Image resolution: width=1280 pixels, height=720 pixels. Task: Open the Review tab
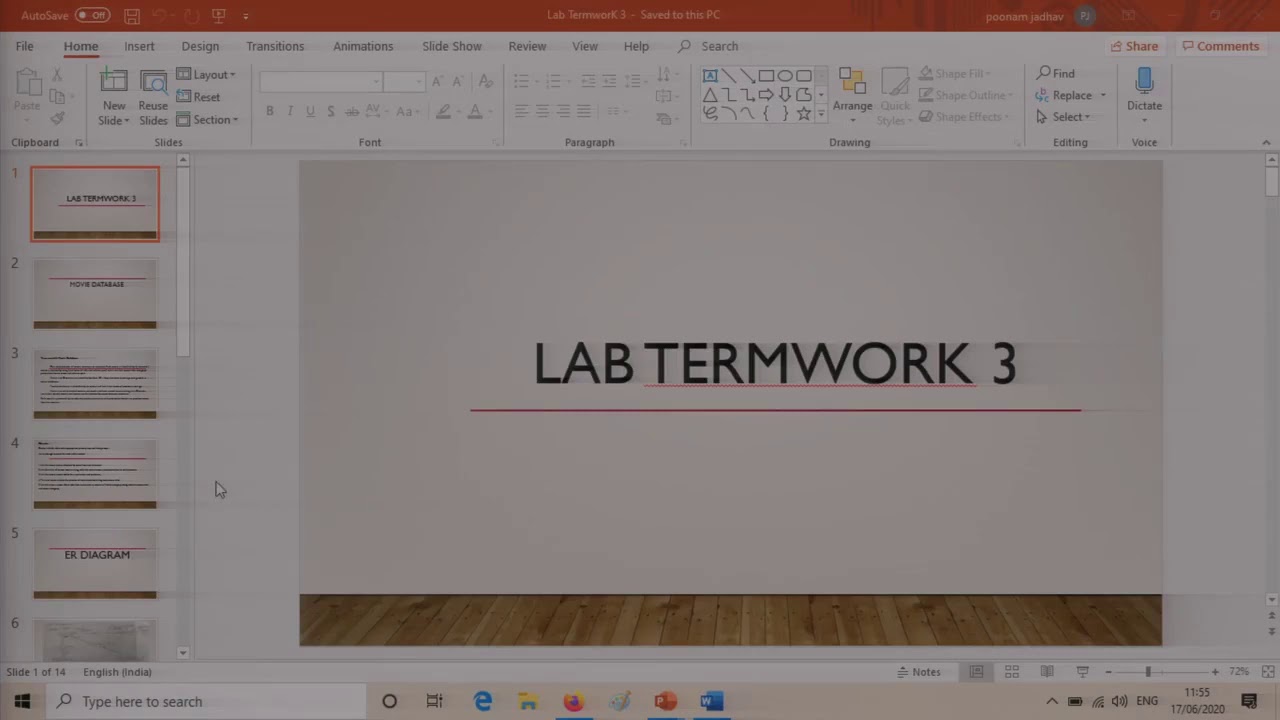coord(527,46)
